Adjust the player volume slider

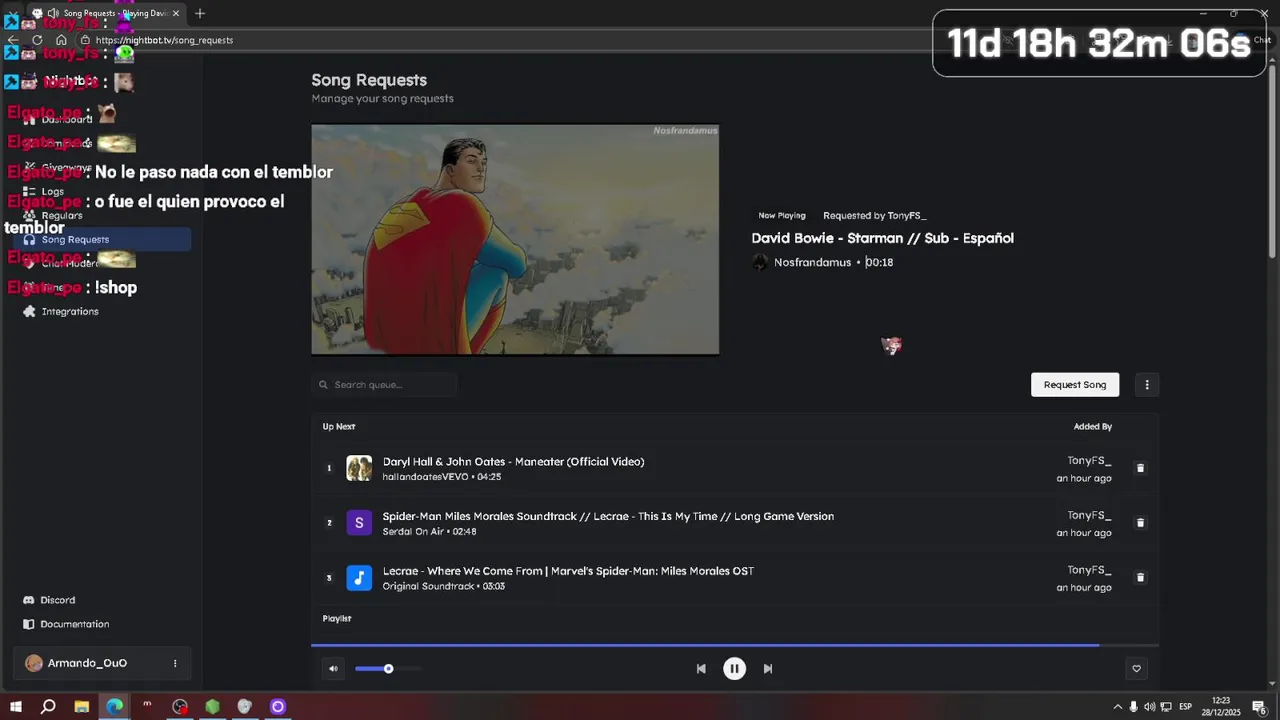point(388,669)
